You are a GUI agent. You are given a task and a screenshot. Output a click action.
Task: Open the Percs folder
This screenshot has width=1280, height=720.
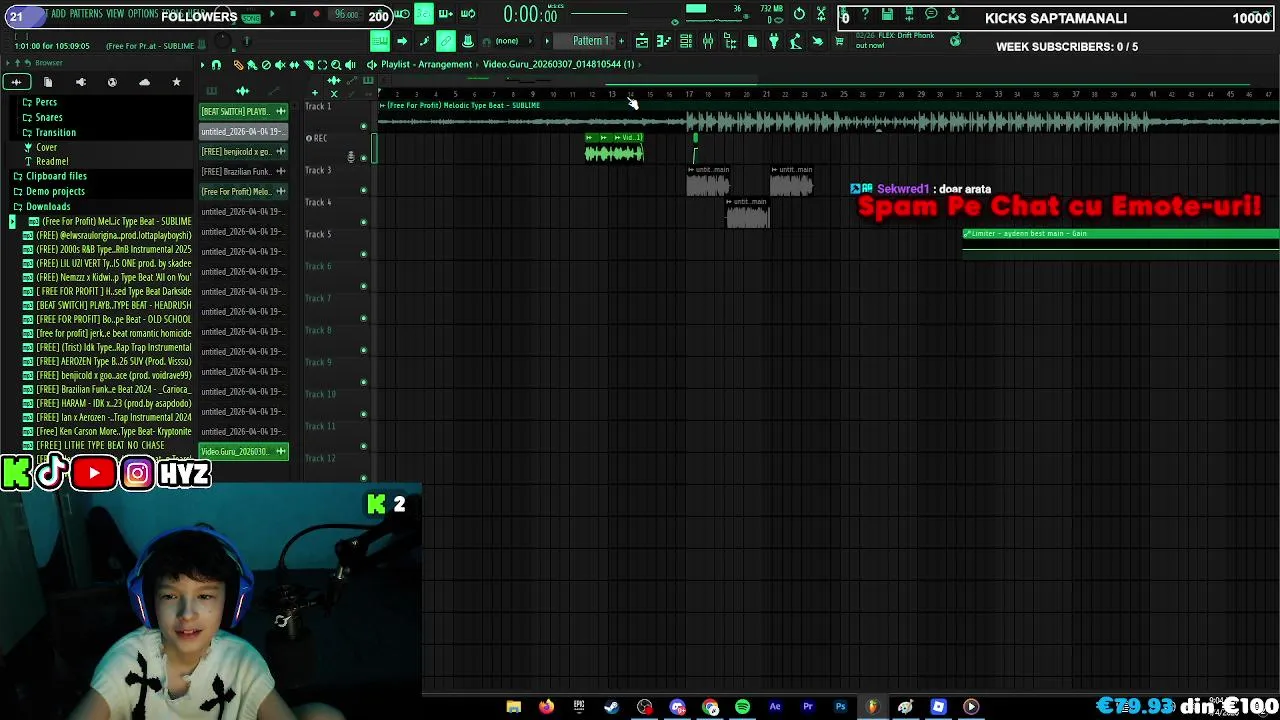pos(45,102)
